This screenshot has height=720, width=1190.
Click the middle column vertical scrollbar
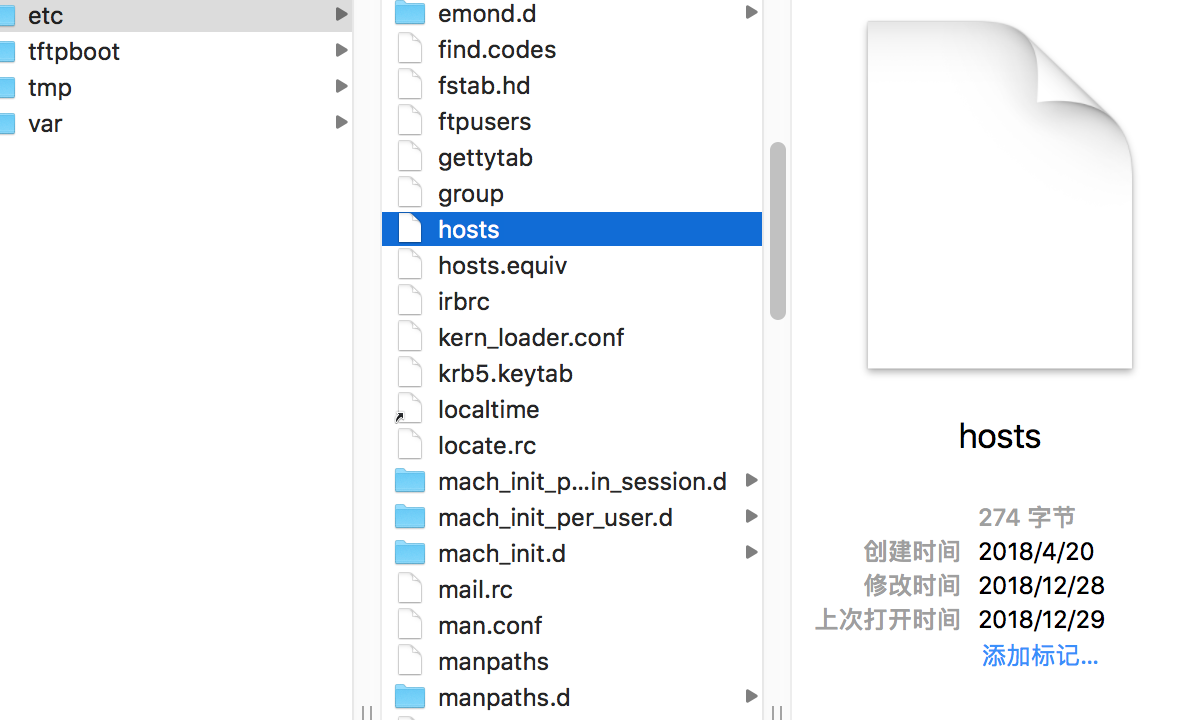[777, 231]
